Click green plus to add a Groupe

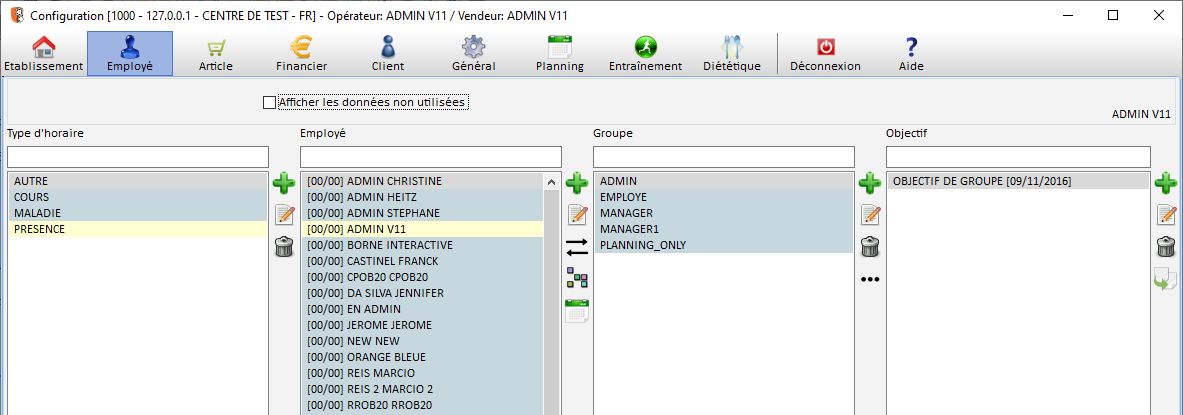(x=870, y=183)
